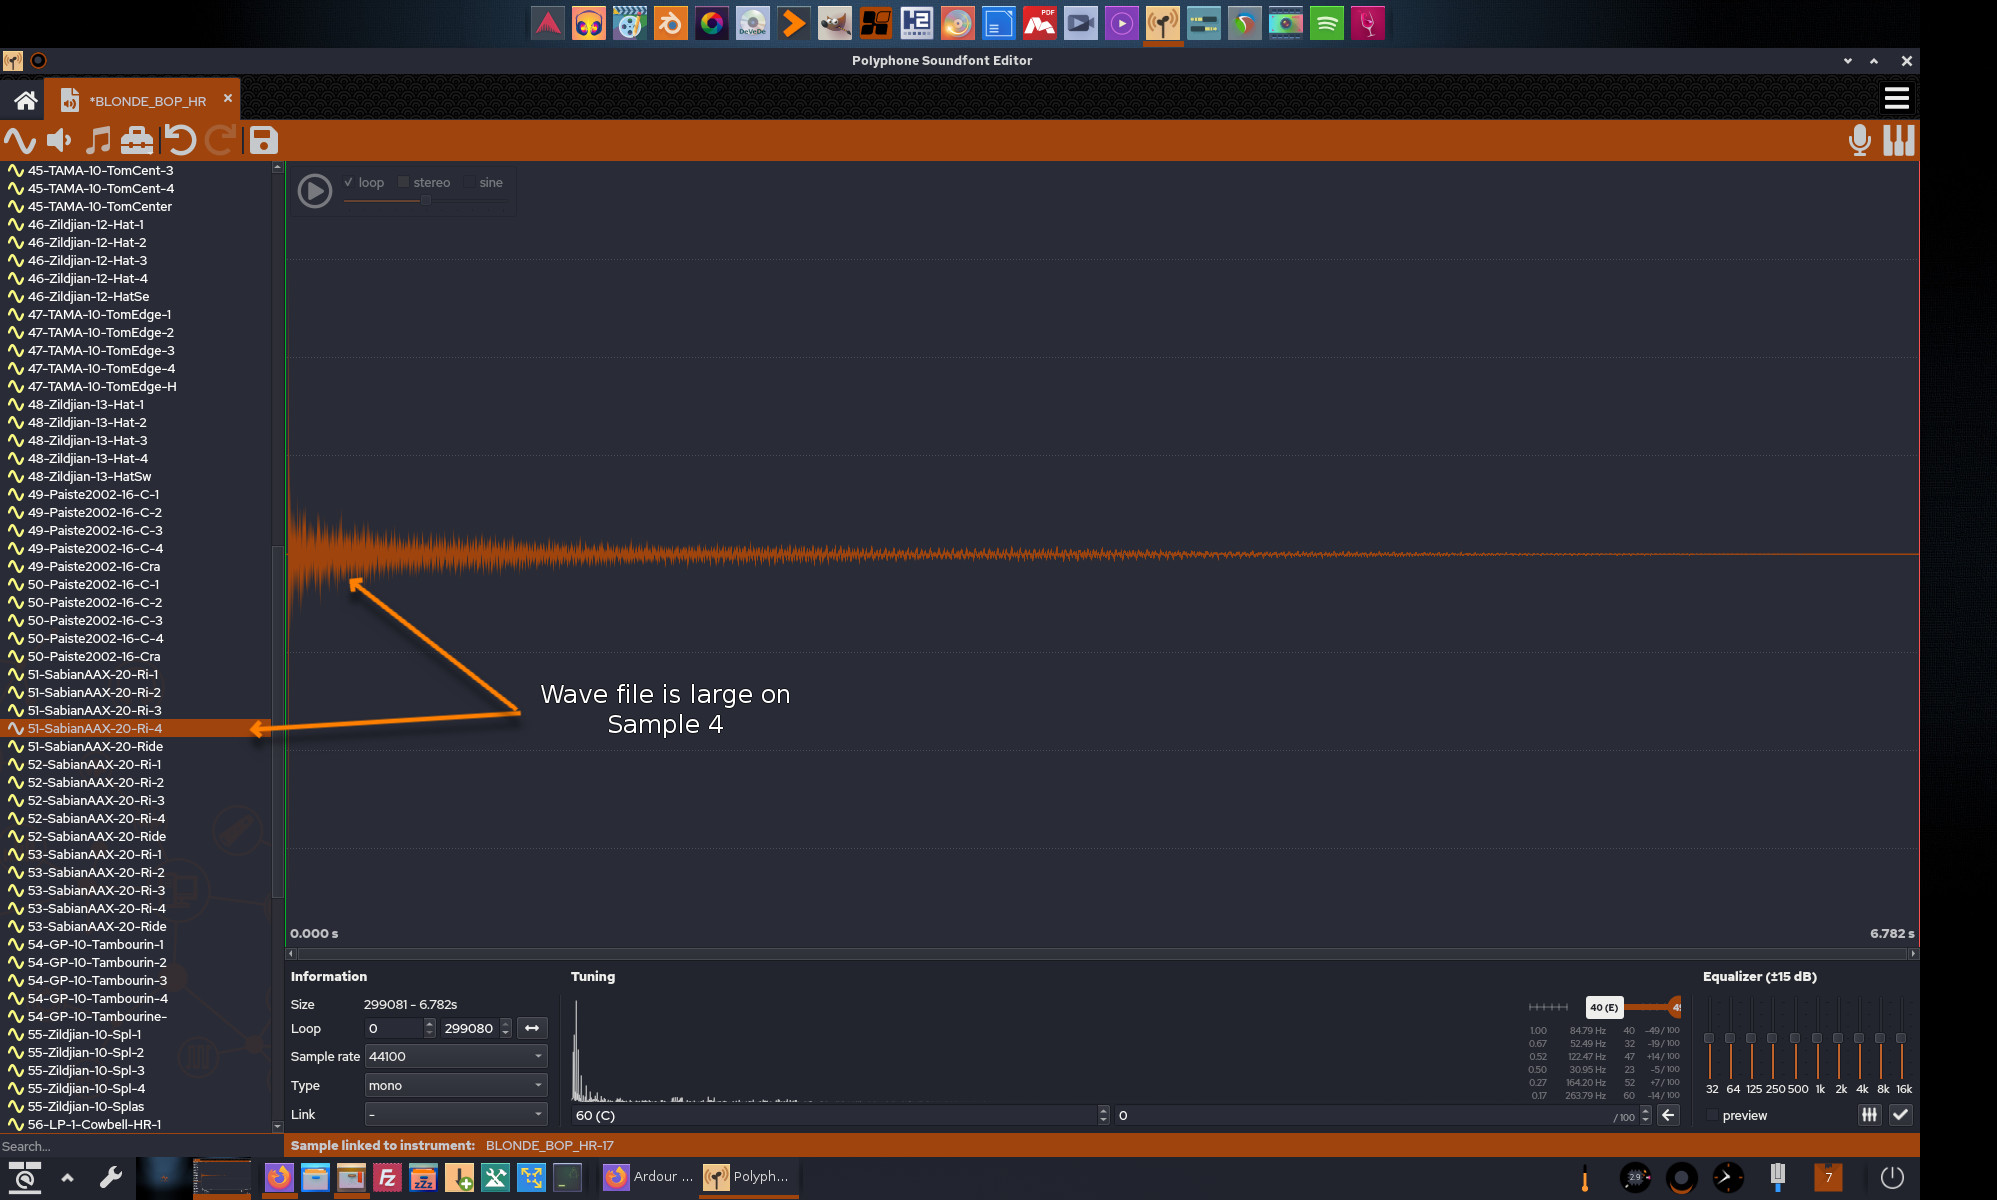The image size is (1997, 1200).
Task: Open the toolbox tools icon
Action: click(137, 141)
